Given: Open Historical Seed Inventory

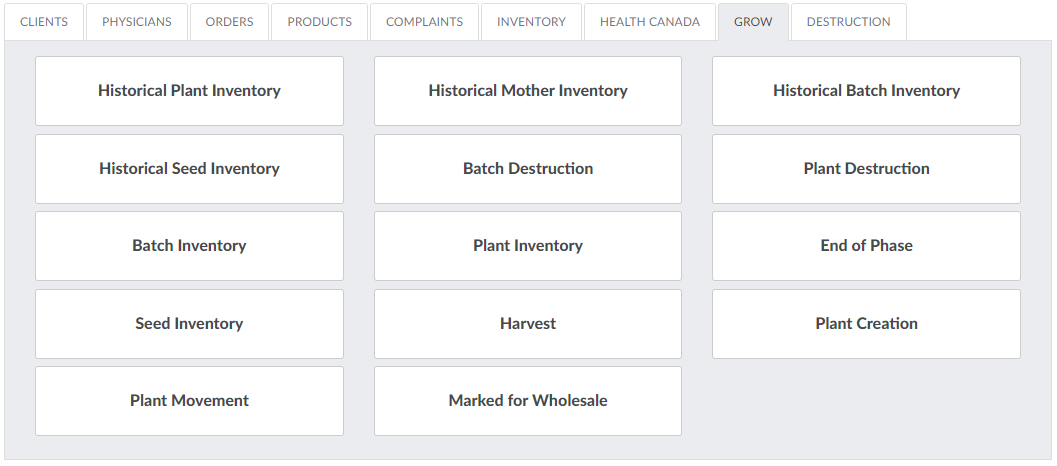Looking at the screenshot, I should (189, 169).
